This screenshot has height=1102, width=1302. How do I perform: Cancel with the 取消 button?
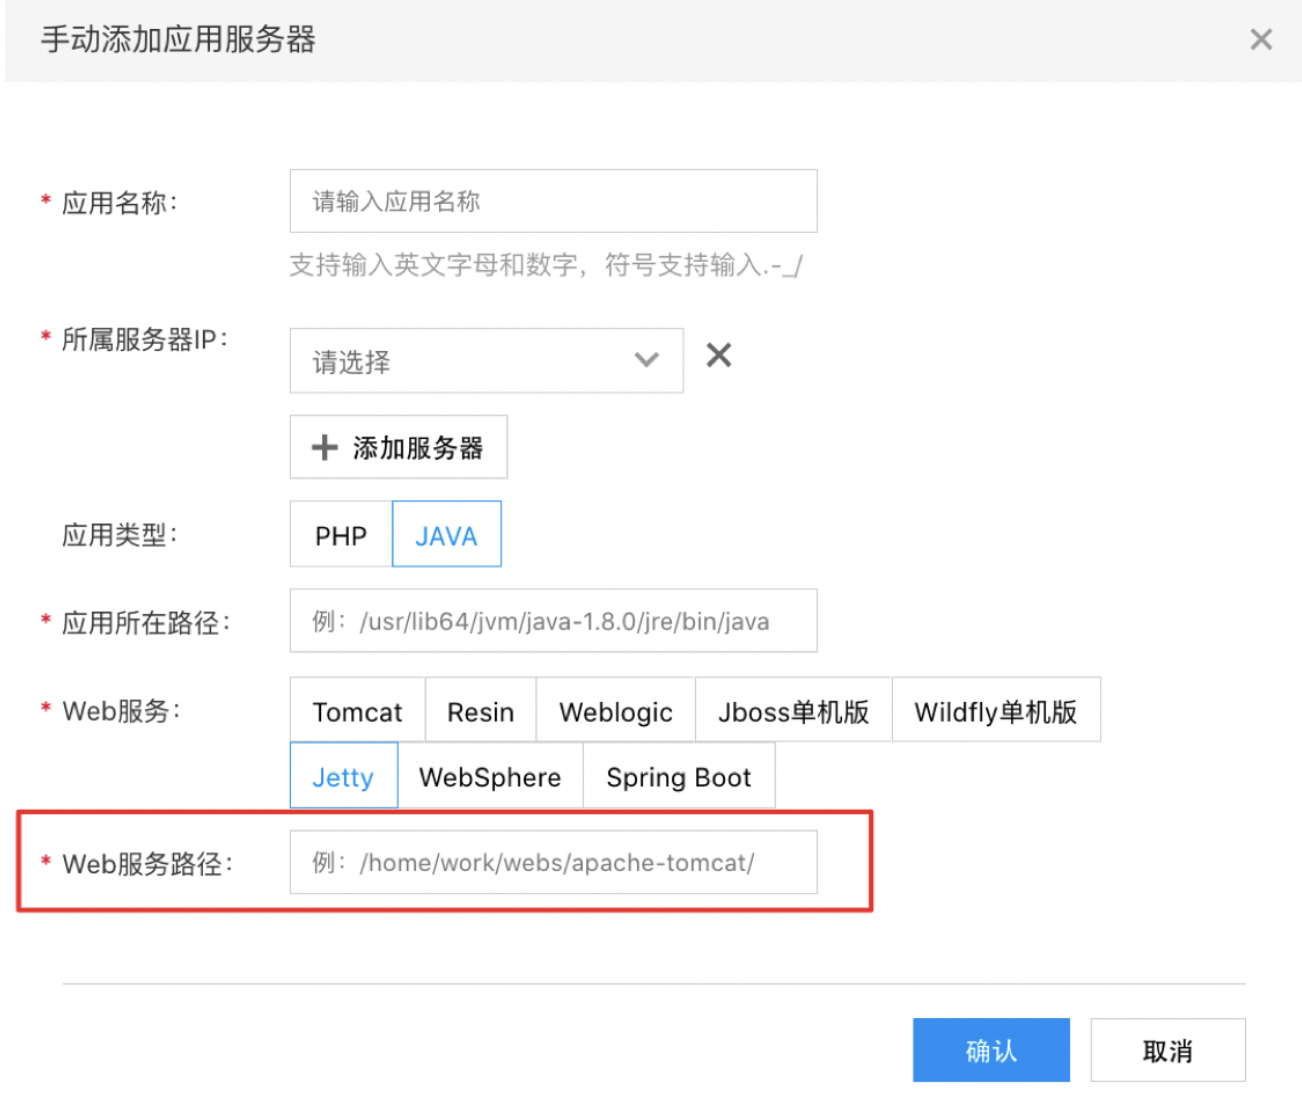(1168, 1050)
